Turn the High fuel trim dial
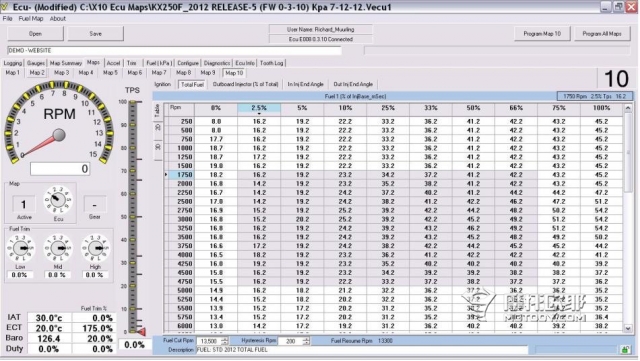 point(95,248)
